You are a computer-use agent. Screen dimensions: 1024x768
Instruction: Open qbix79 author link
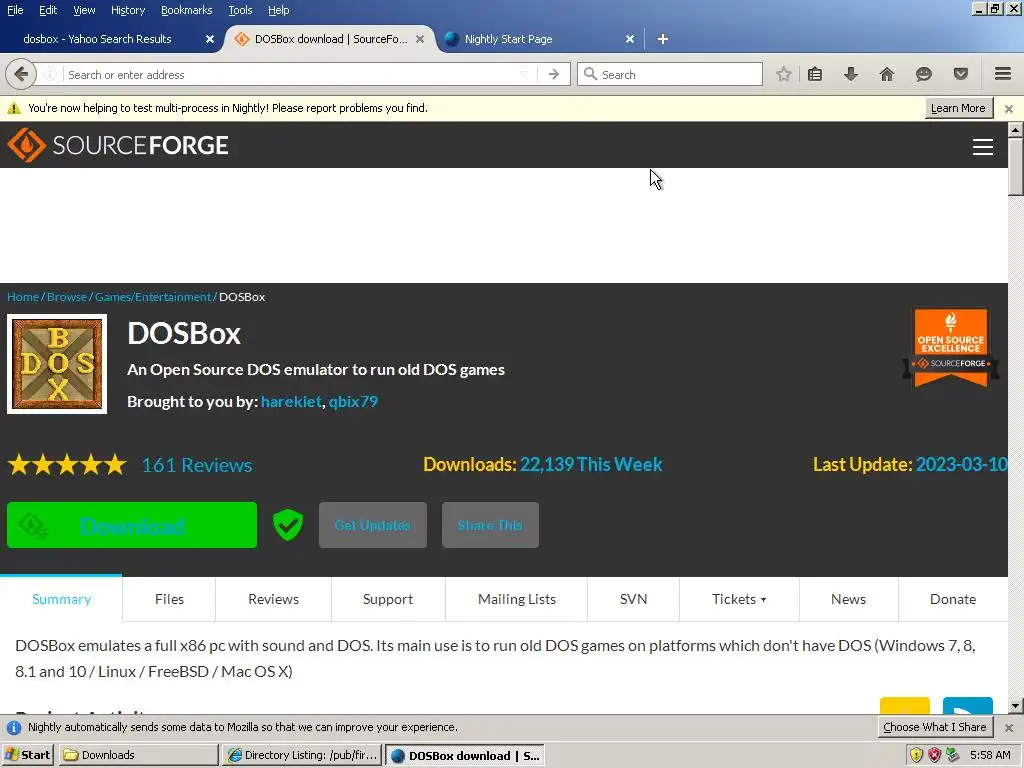click(353, 402)
